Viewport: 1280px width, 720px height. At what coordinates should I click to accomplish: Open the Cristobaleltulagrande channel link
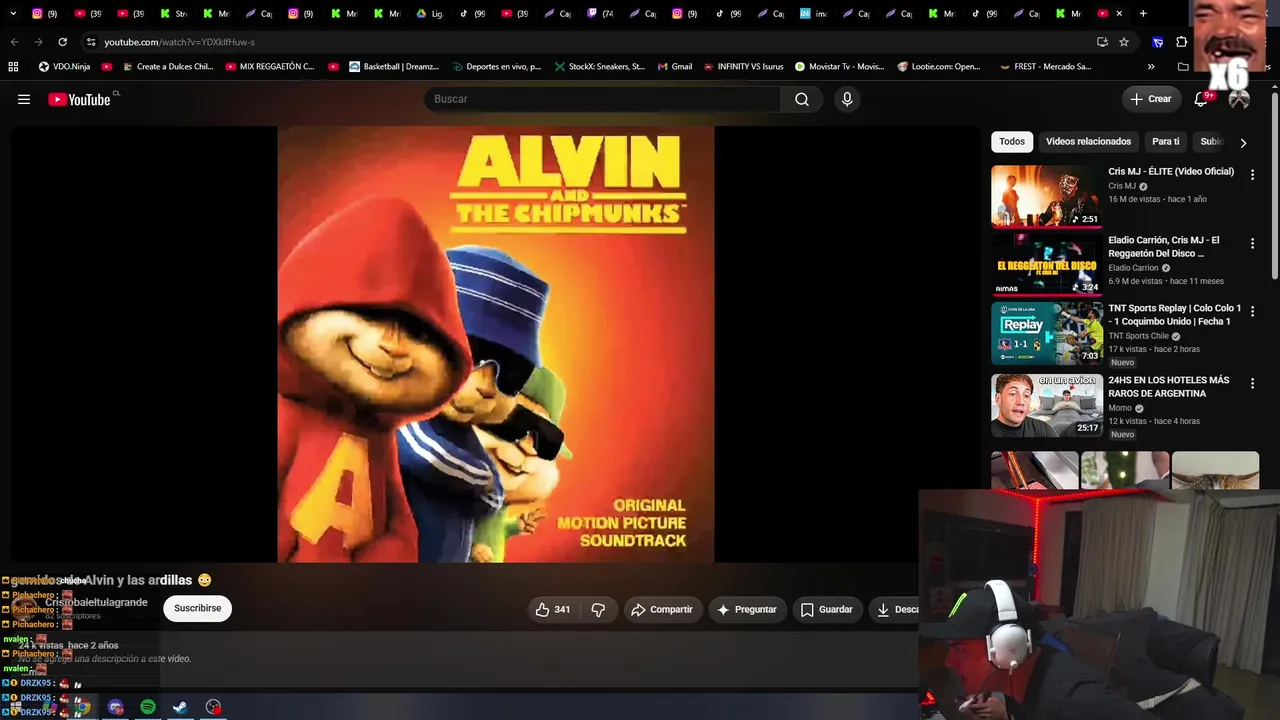96,603
